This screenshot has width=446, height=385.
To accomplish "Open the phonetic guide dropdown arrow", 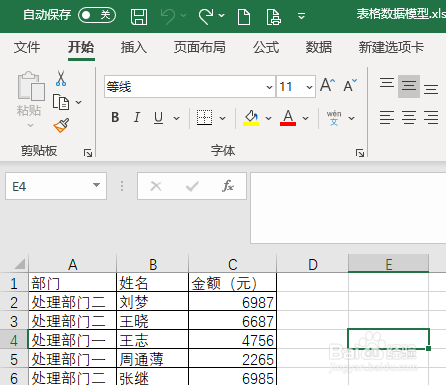I will [x=351, y=118].
